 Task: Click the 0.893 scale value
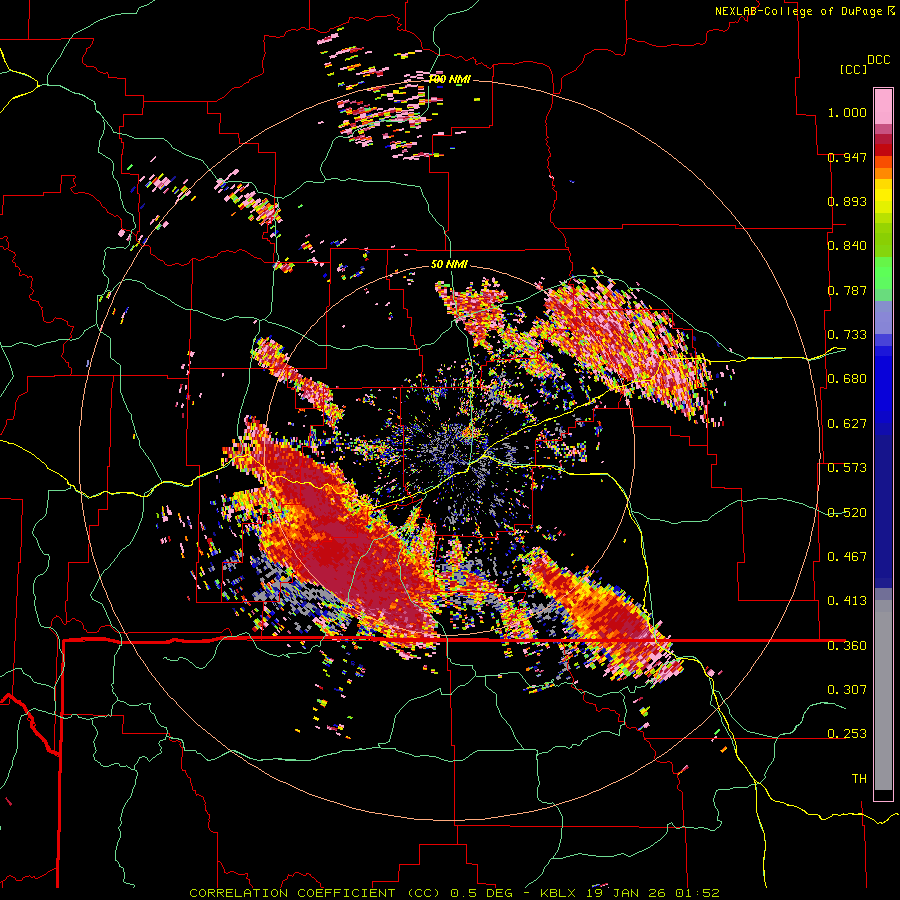(x=847, y=201)
